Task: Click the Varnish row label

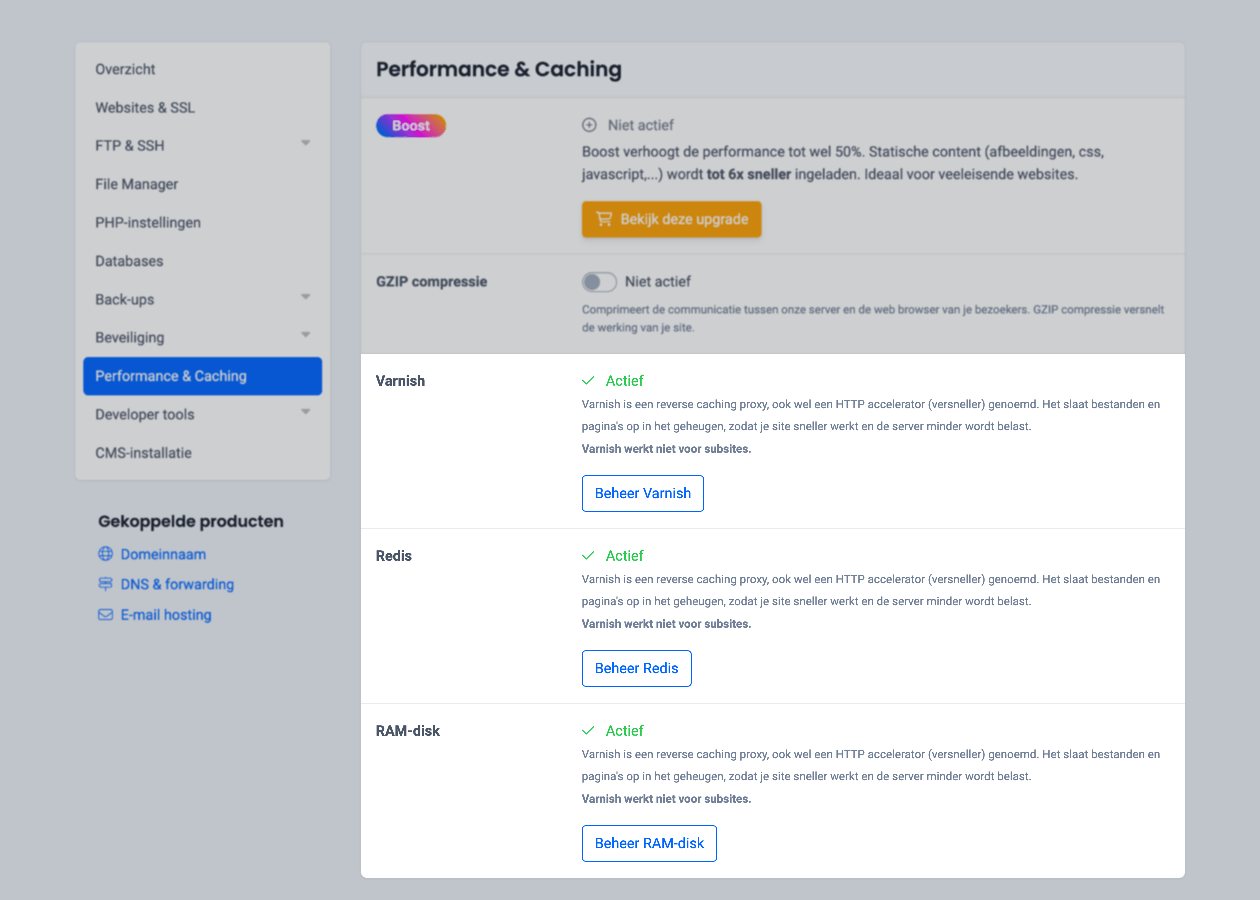Action: pos(400,381)
